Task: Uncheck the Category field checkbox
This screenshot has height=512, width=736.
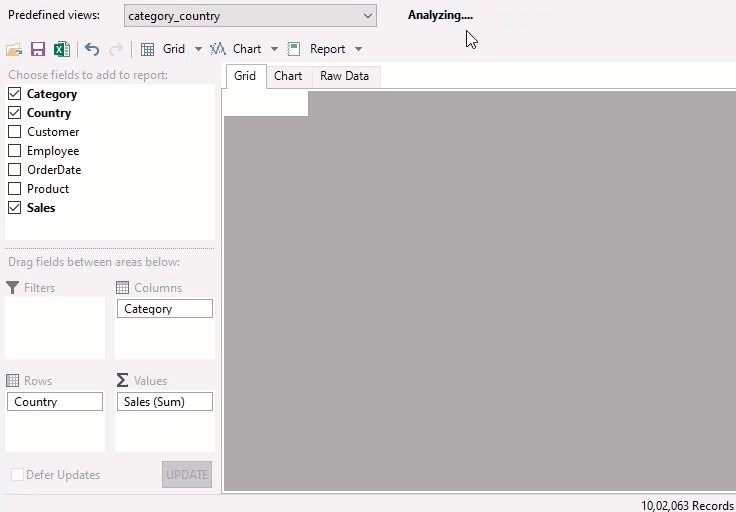Action: 14,94
